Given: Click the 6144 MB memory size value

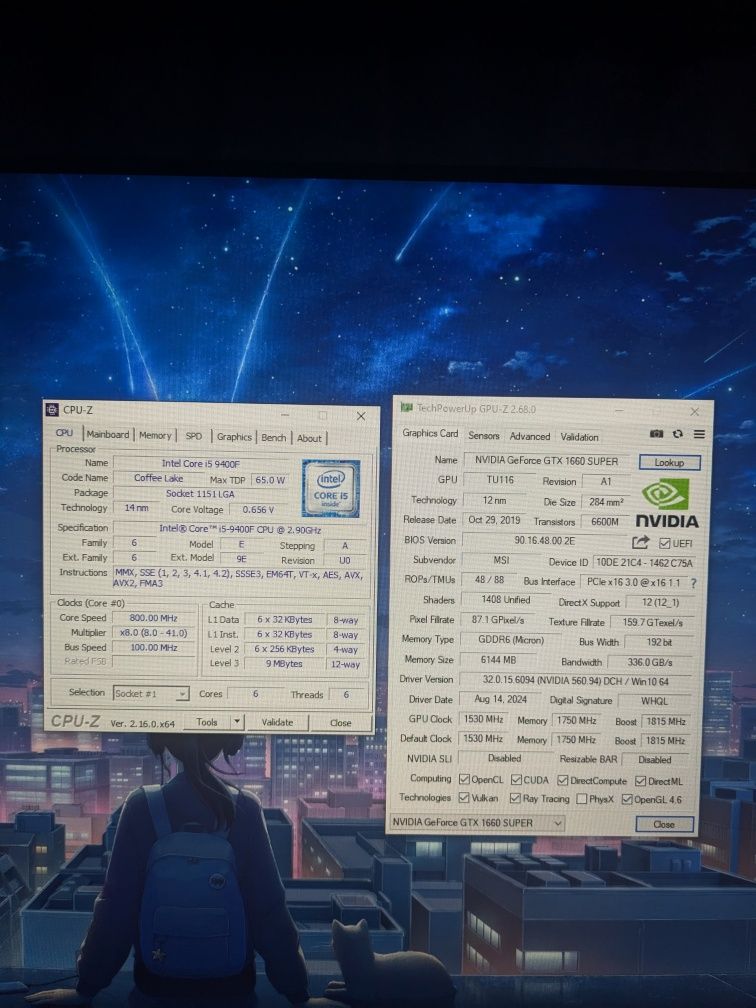Looking at the screenshot, I should (498, 660).
